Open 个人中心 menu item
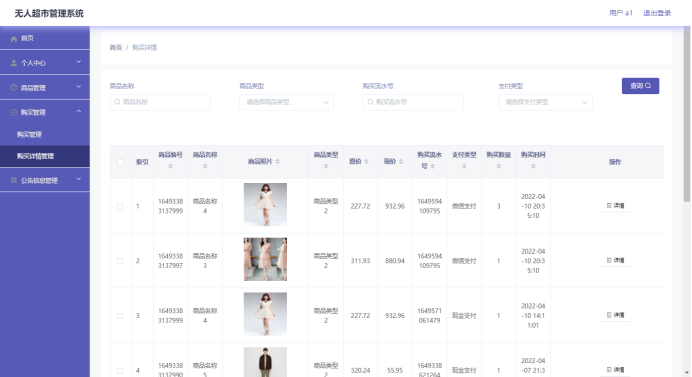The height and width of the screenshot is (377, 692). [x=45, y=63]
